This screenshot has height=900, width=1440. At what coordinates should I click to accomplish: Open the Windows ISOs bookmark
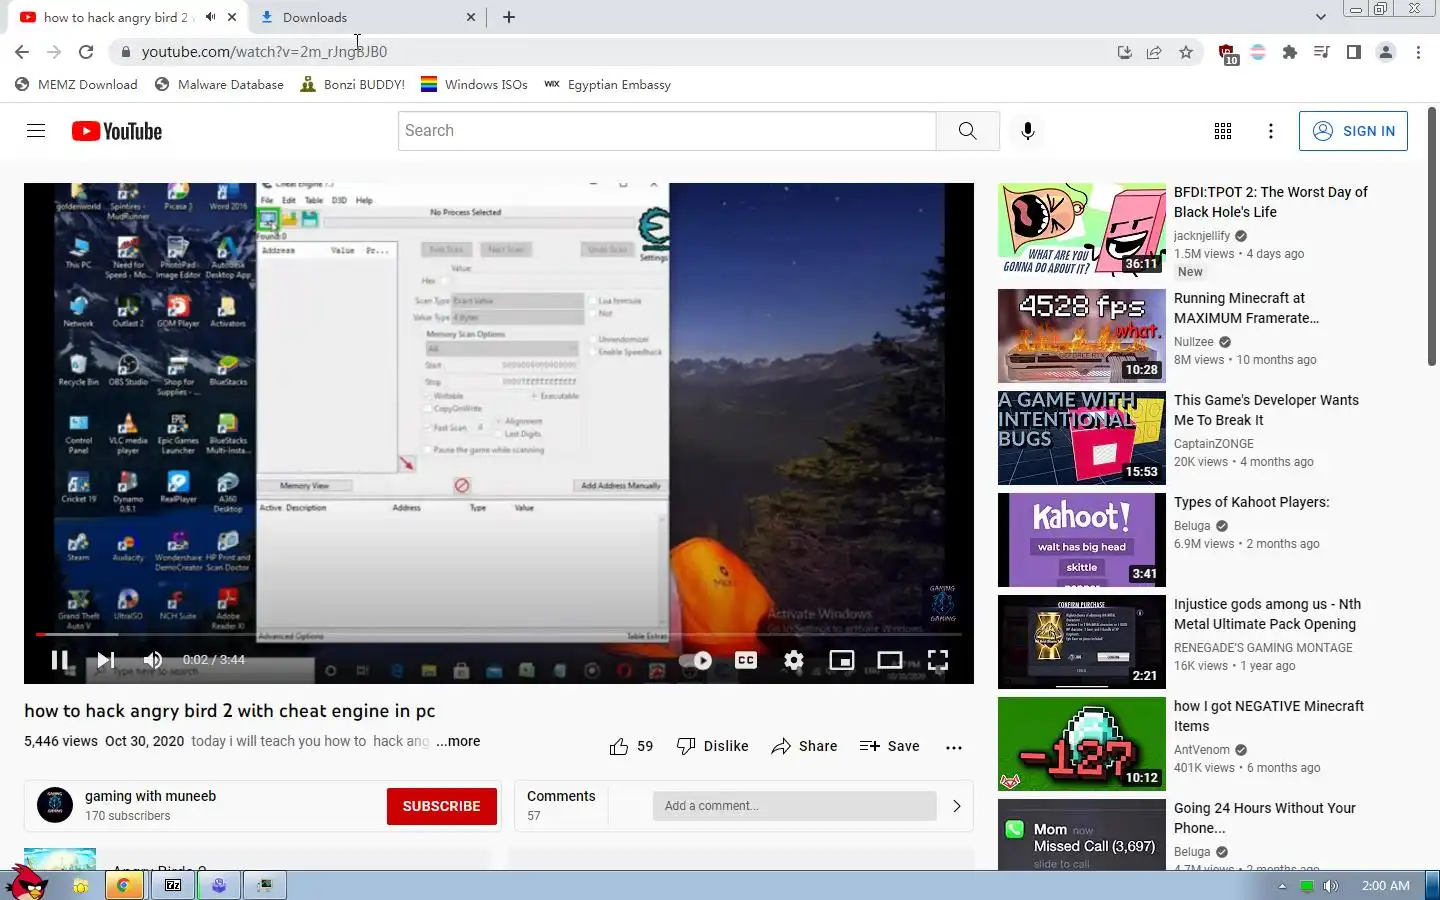coord(474,85)
